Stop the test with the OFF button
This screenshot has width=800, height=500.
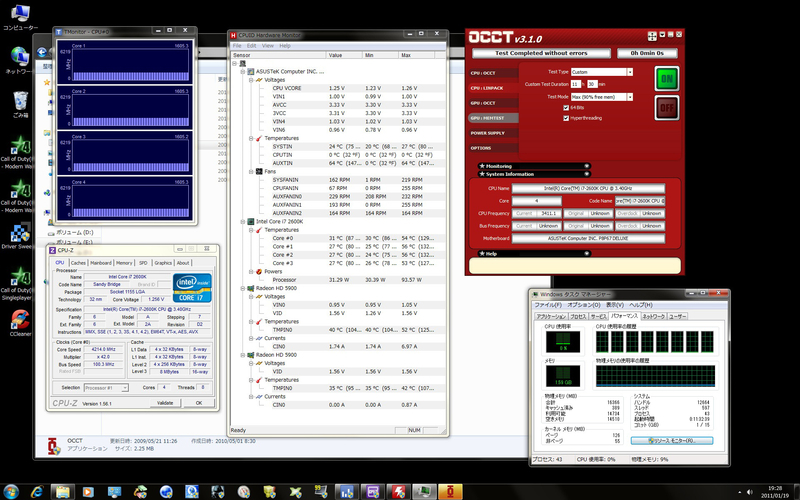pyautogui.click(x=666, y=108)
